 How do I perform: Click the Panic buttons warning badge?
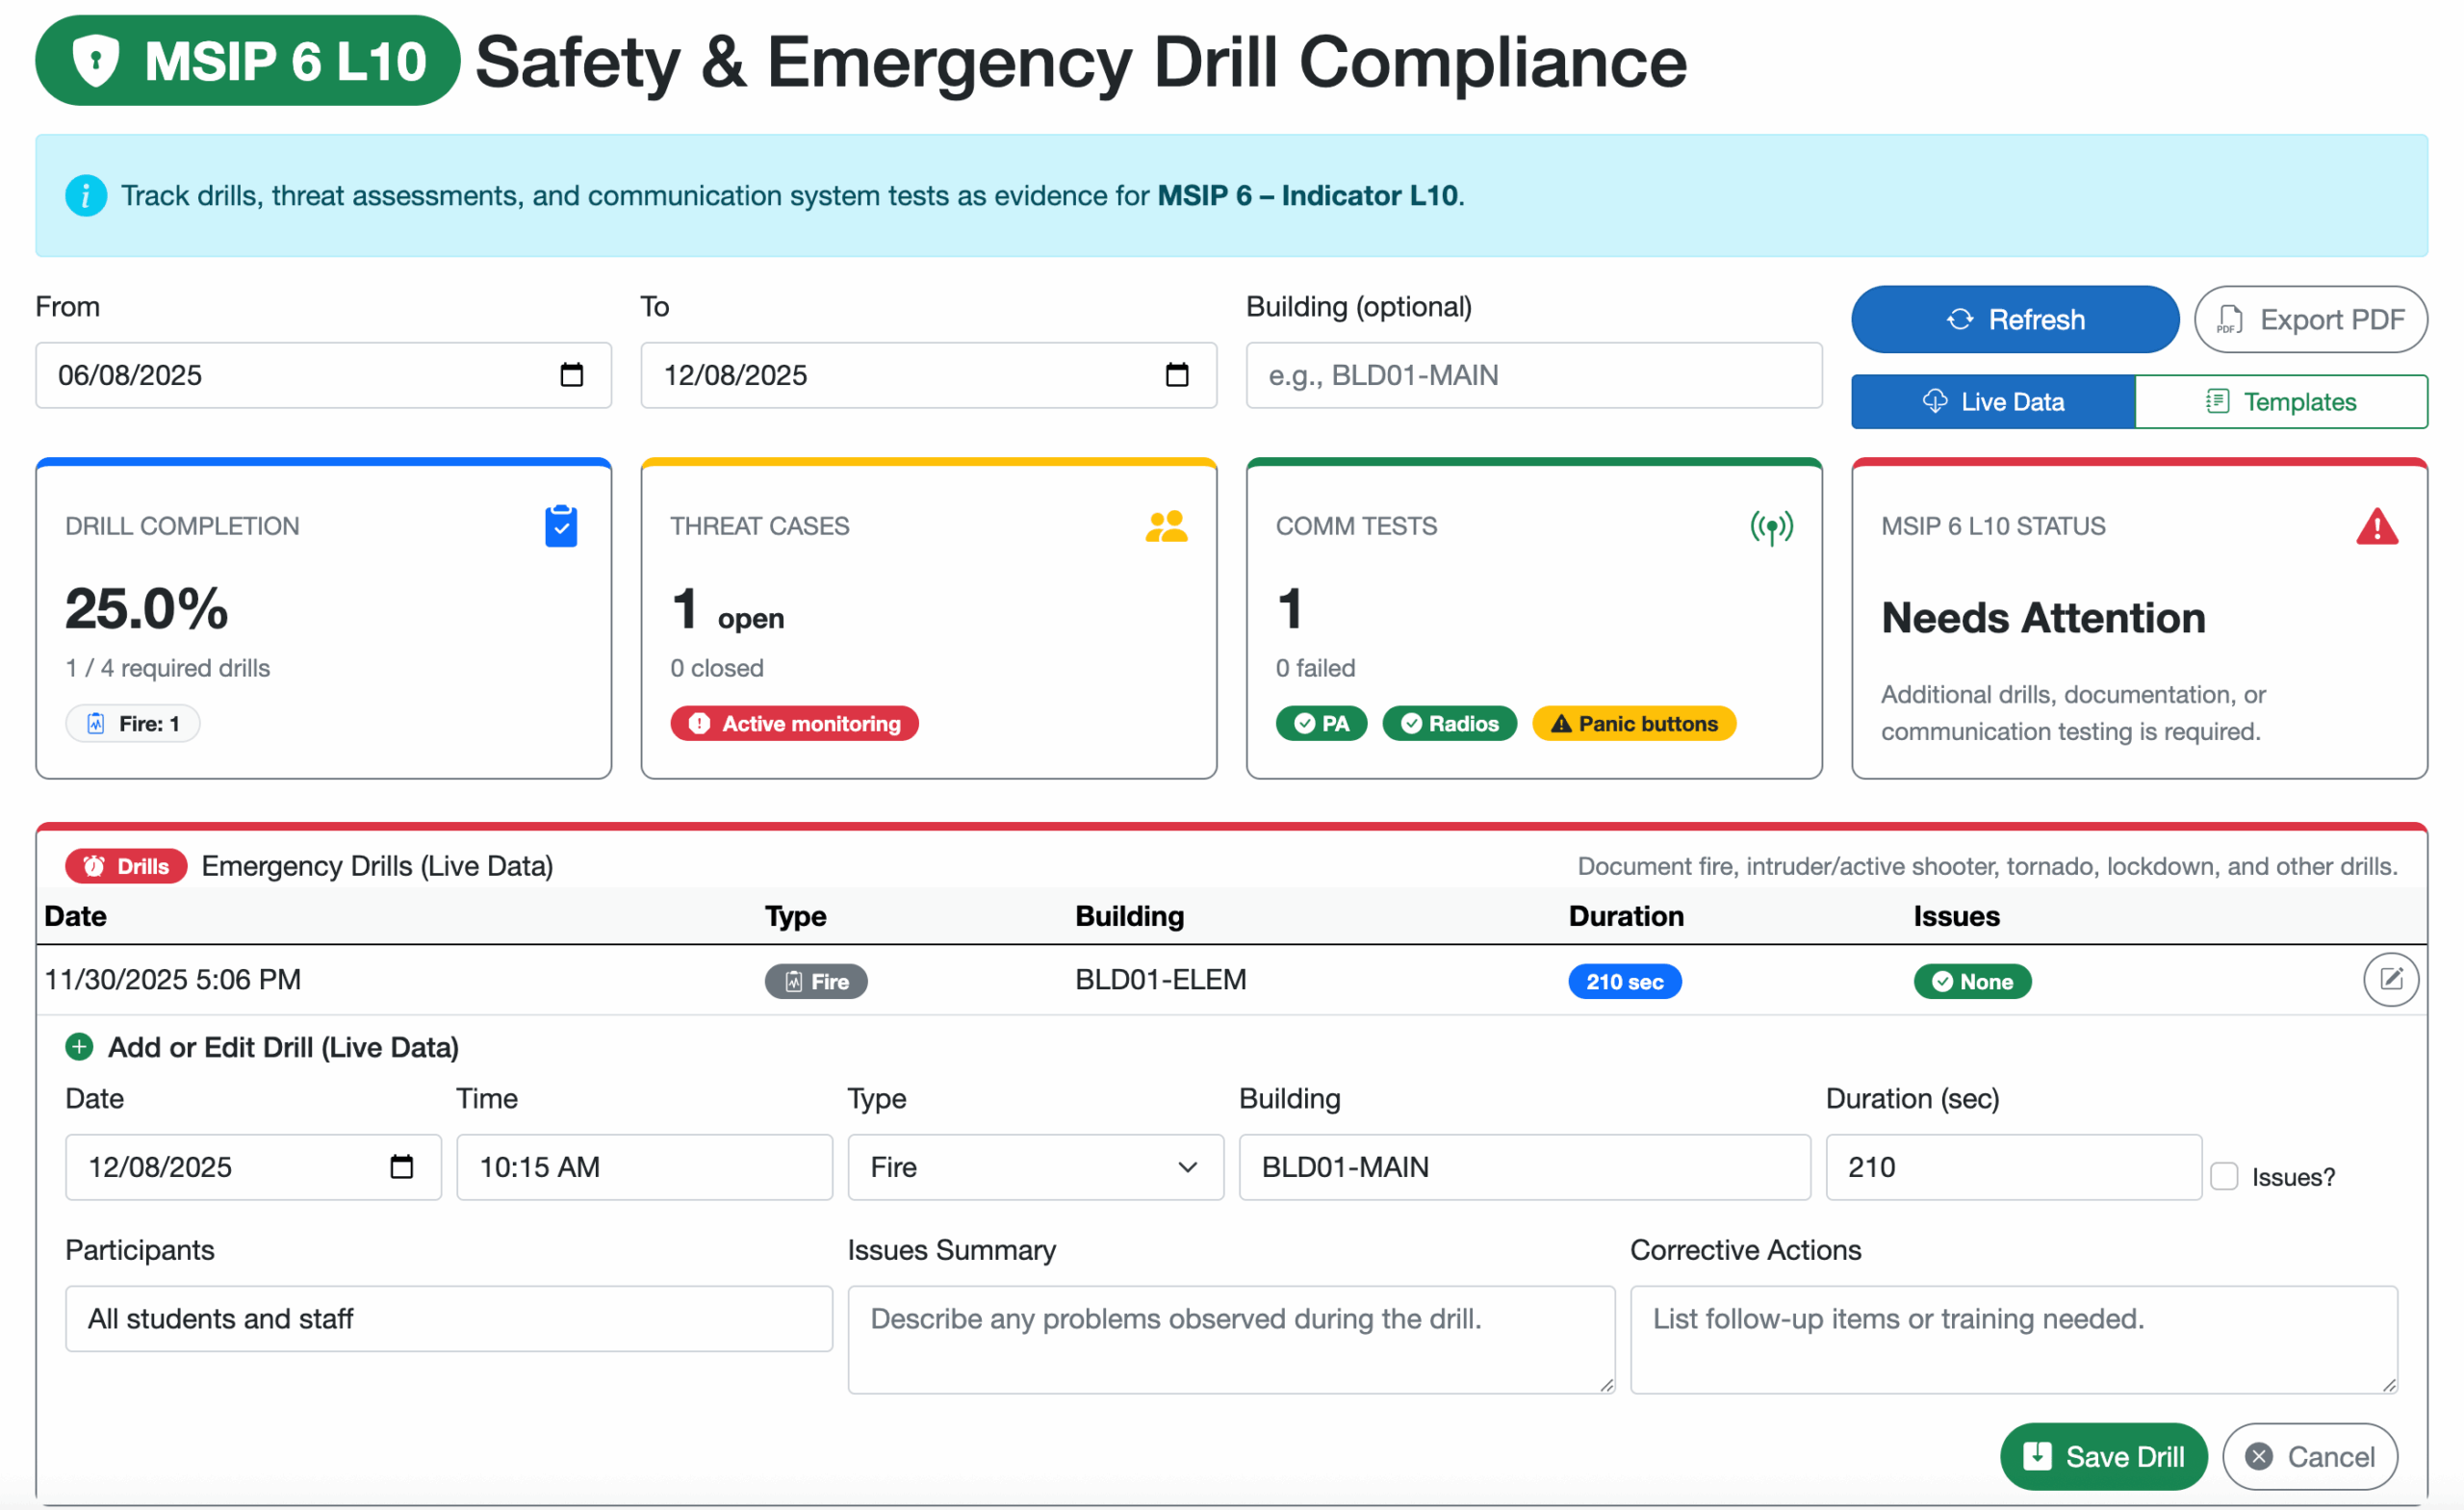point(1633,723)
